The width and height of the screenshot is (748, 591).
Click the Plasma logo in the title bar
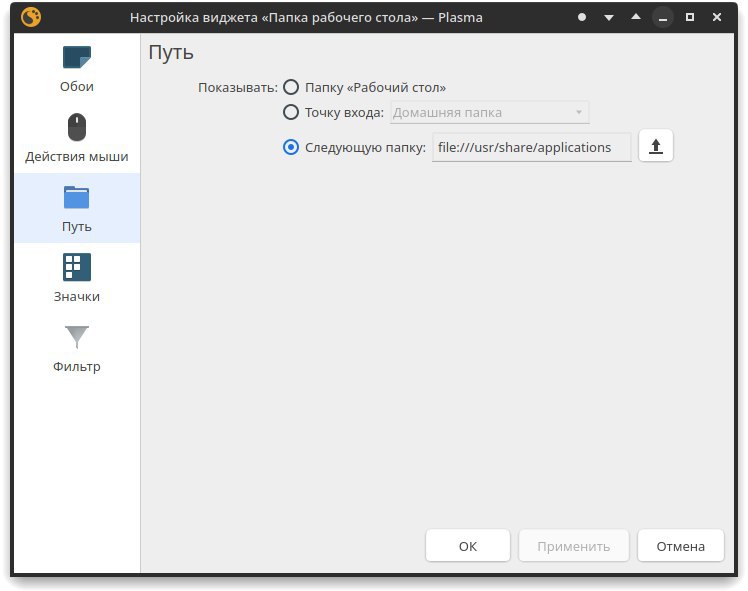coord(31,18)
